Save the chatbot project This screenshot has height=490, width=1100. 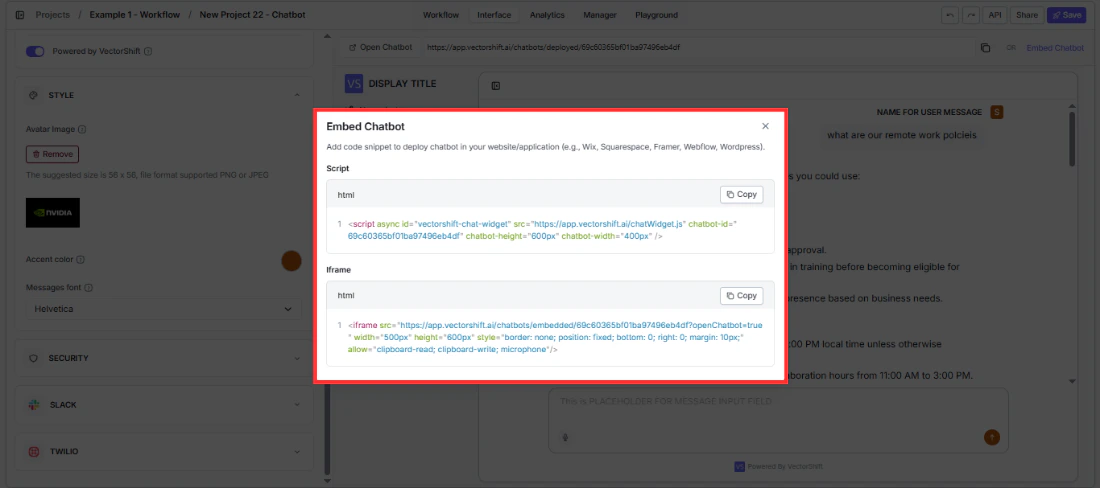[1066, 15]
